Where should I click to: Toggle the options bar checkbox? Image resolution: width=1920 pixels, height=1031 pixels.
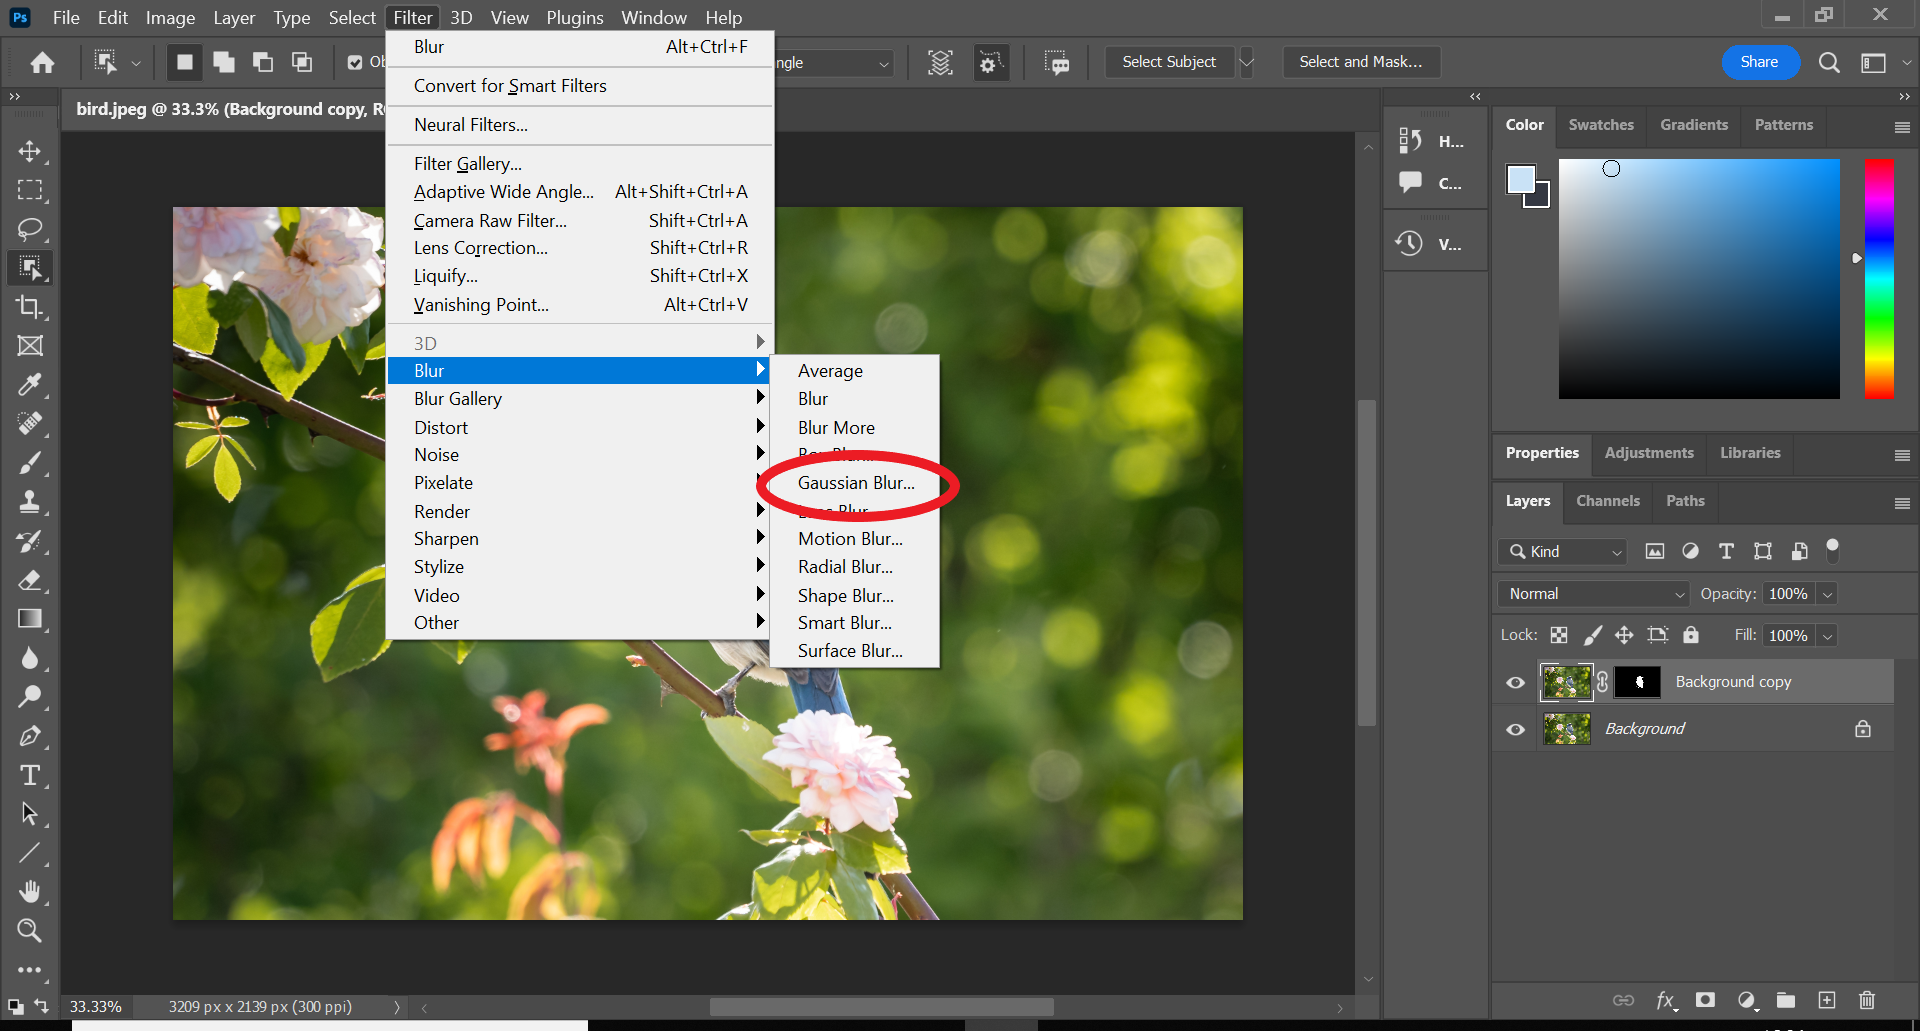click(355, 62)
